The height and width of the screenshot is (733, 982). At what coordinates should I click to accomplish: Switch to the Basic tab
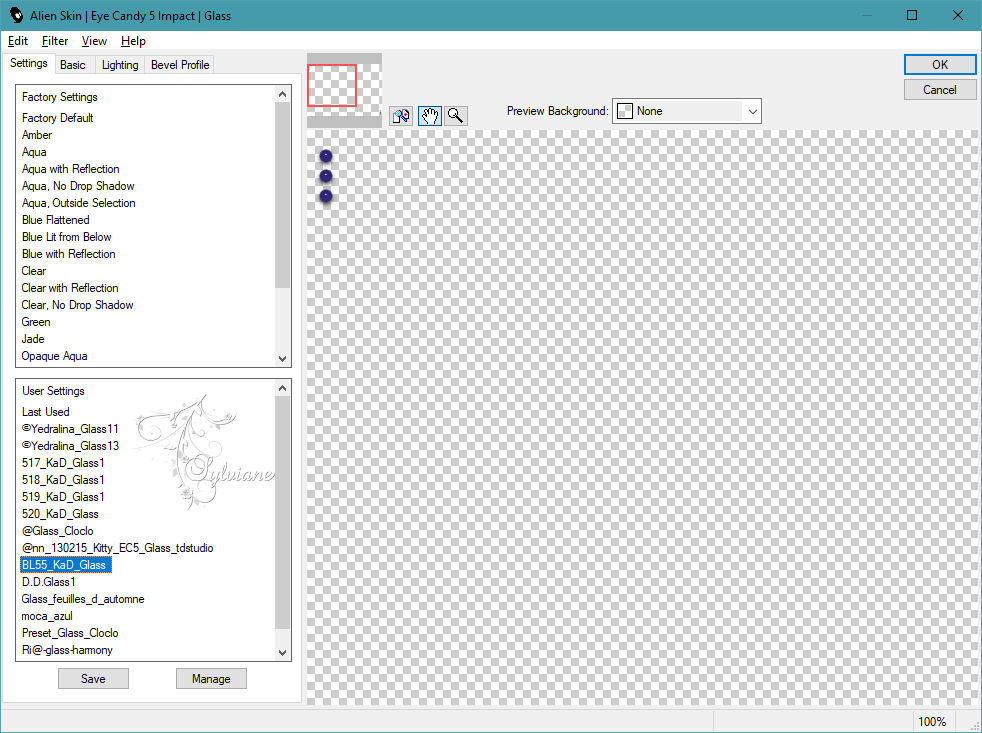point(73,65)
